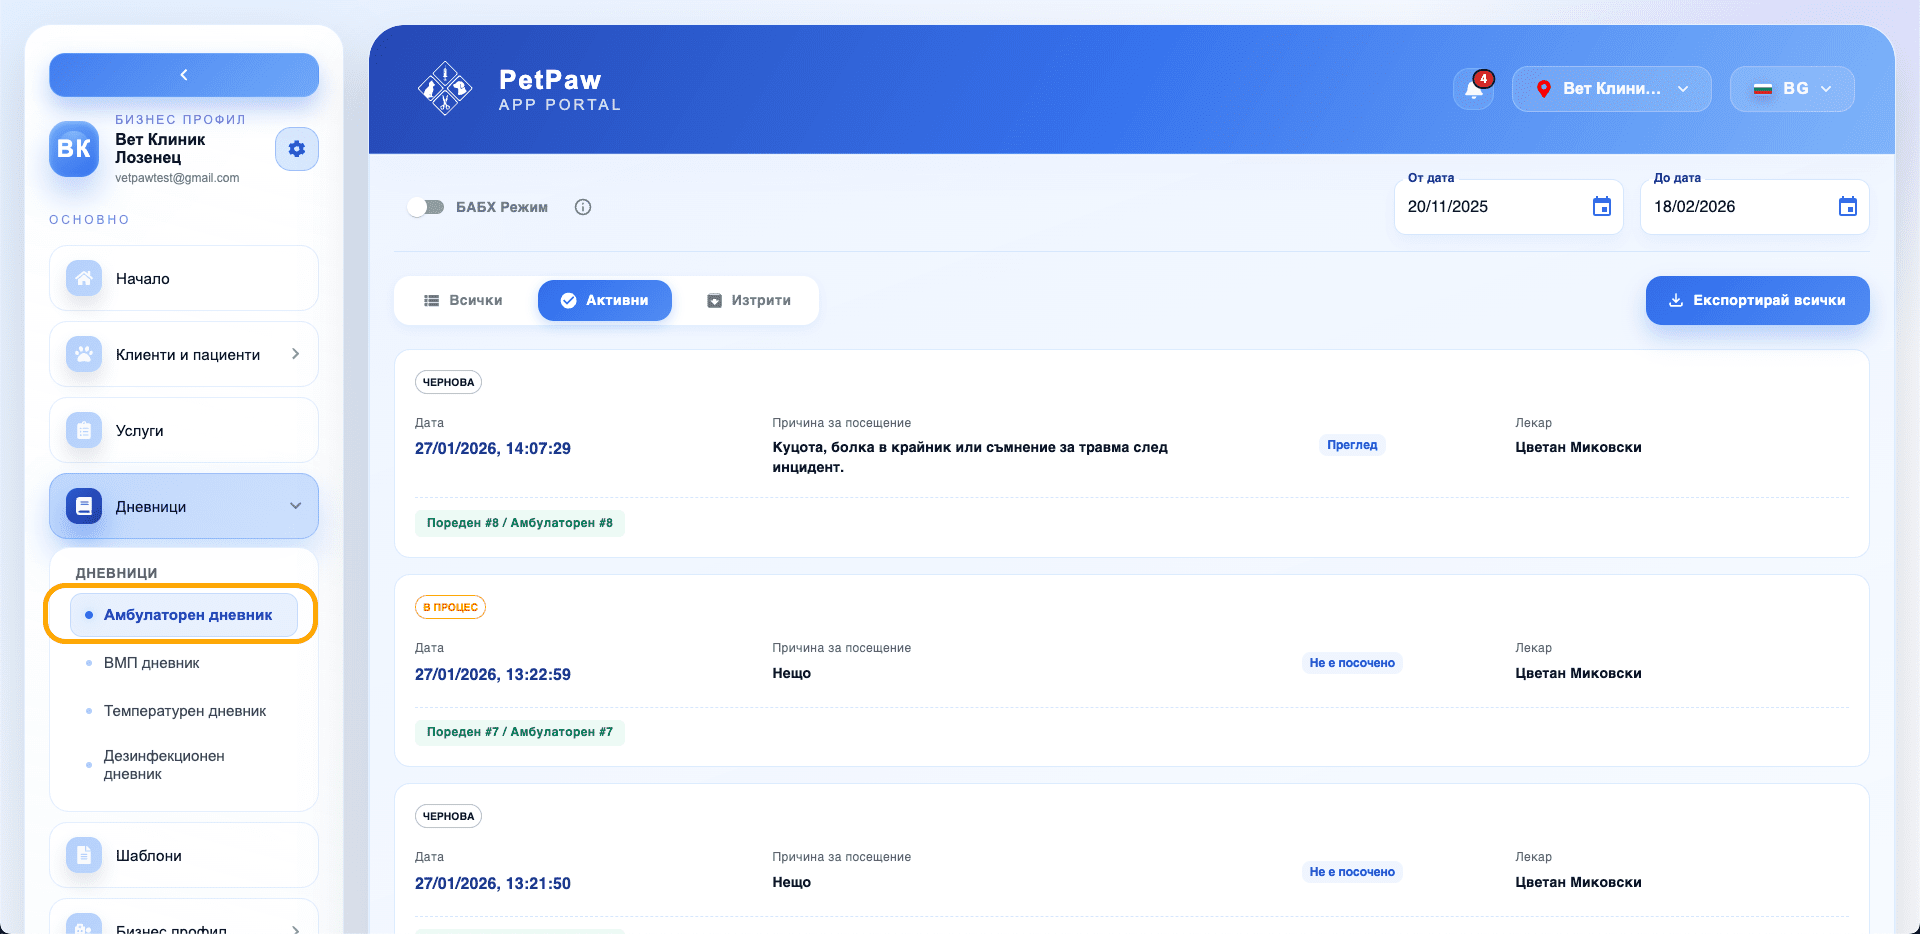1920x934 pixels.
Task: Open calendar picker for До дата
Action: [1848, 206]
